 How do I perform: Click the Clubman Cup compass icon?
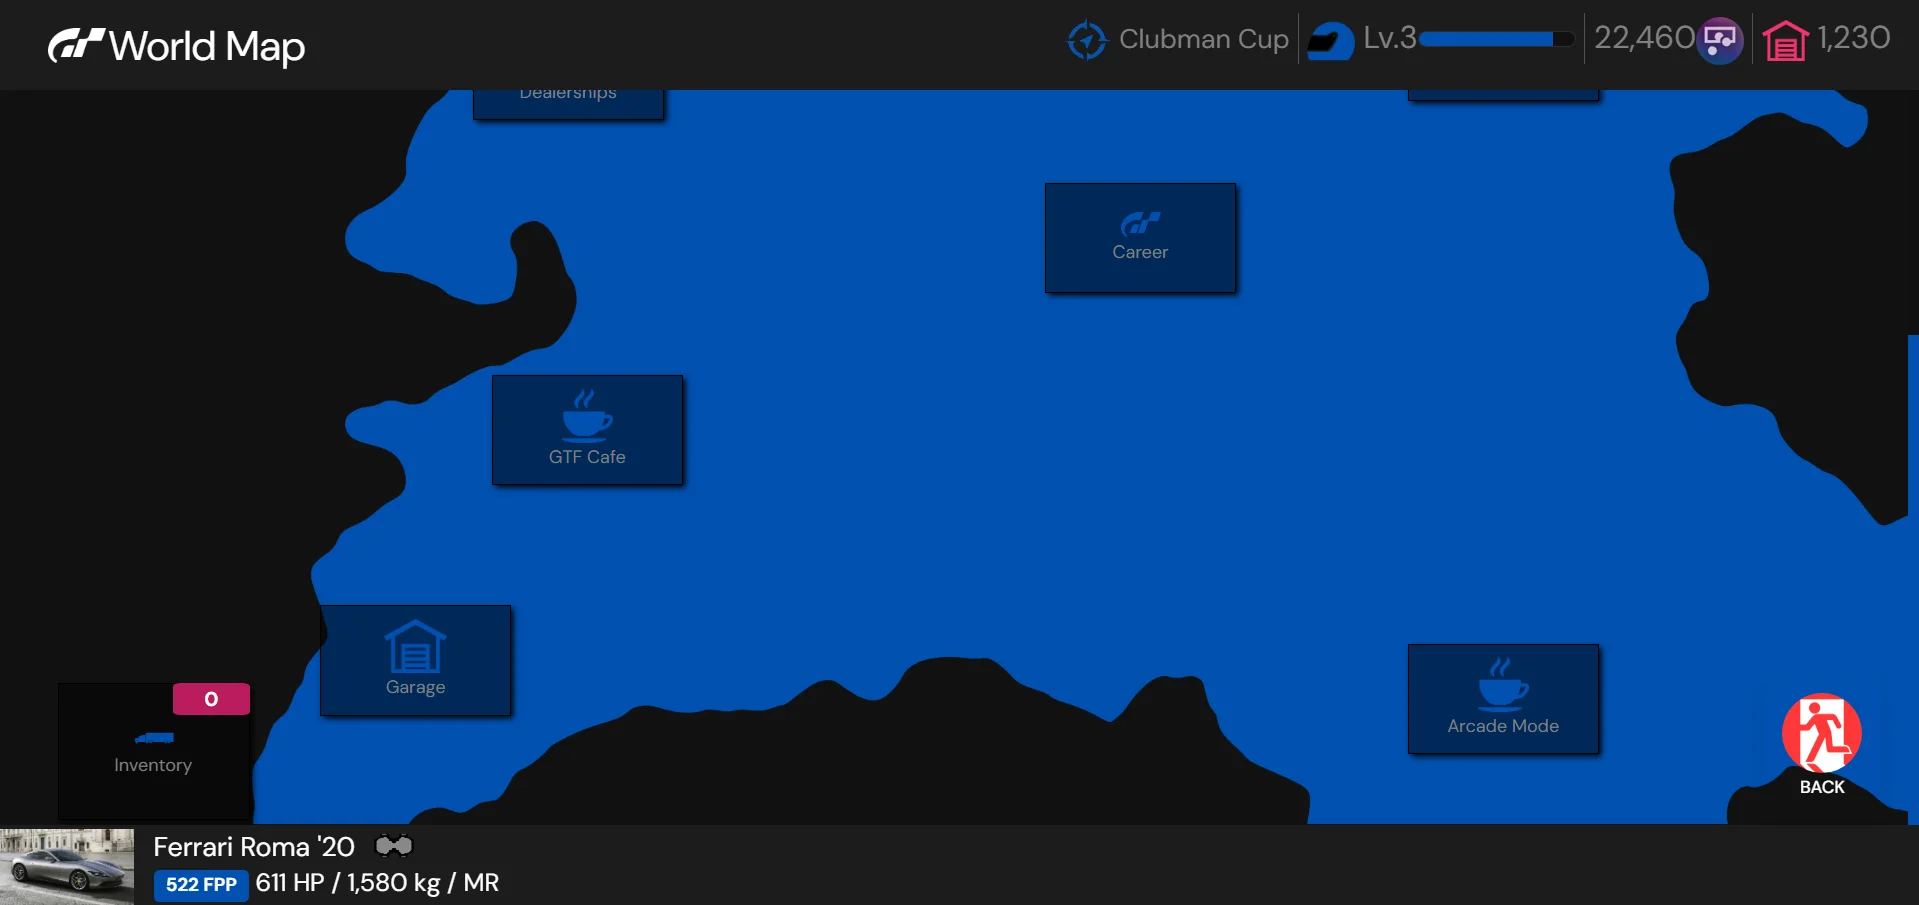tap(1087, 40)
